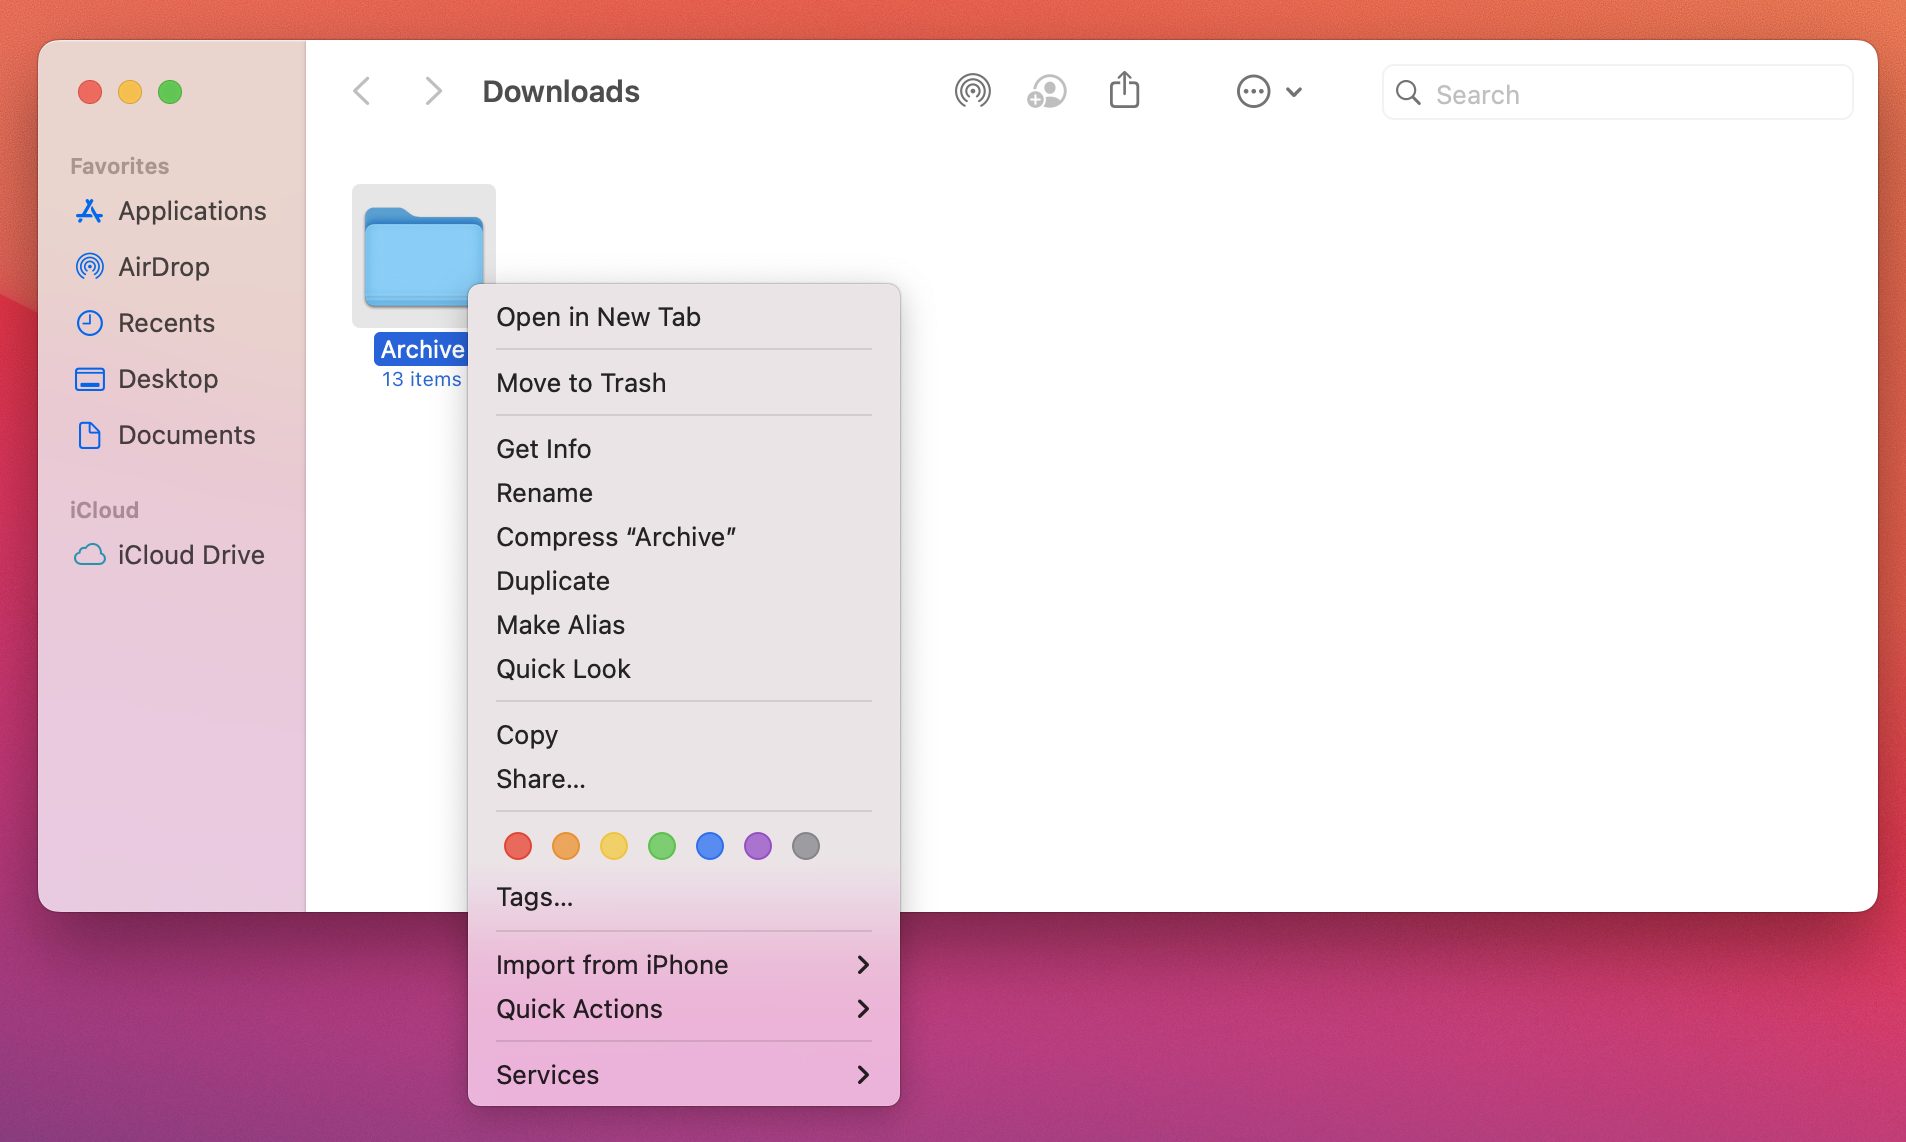Click the back navigation arrow
The image size is (1906, 1142).
pyautogui.click(x=362, y=91)
